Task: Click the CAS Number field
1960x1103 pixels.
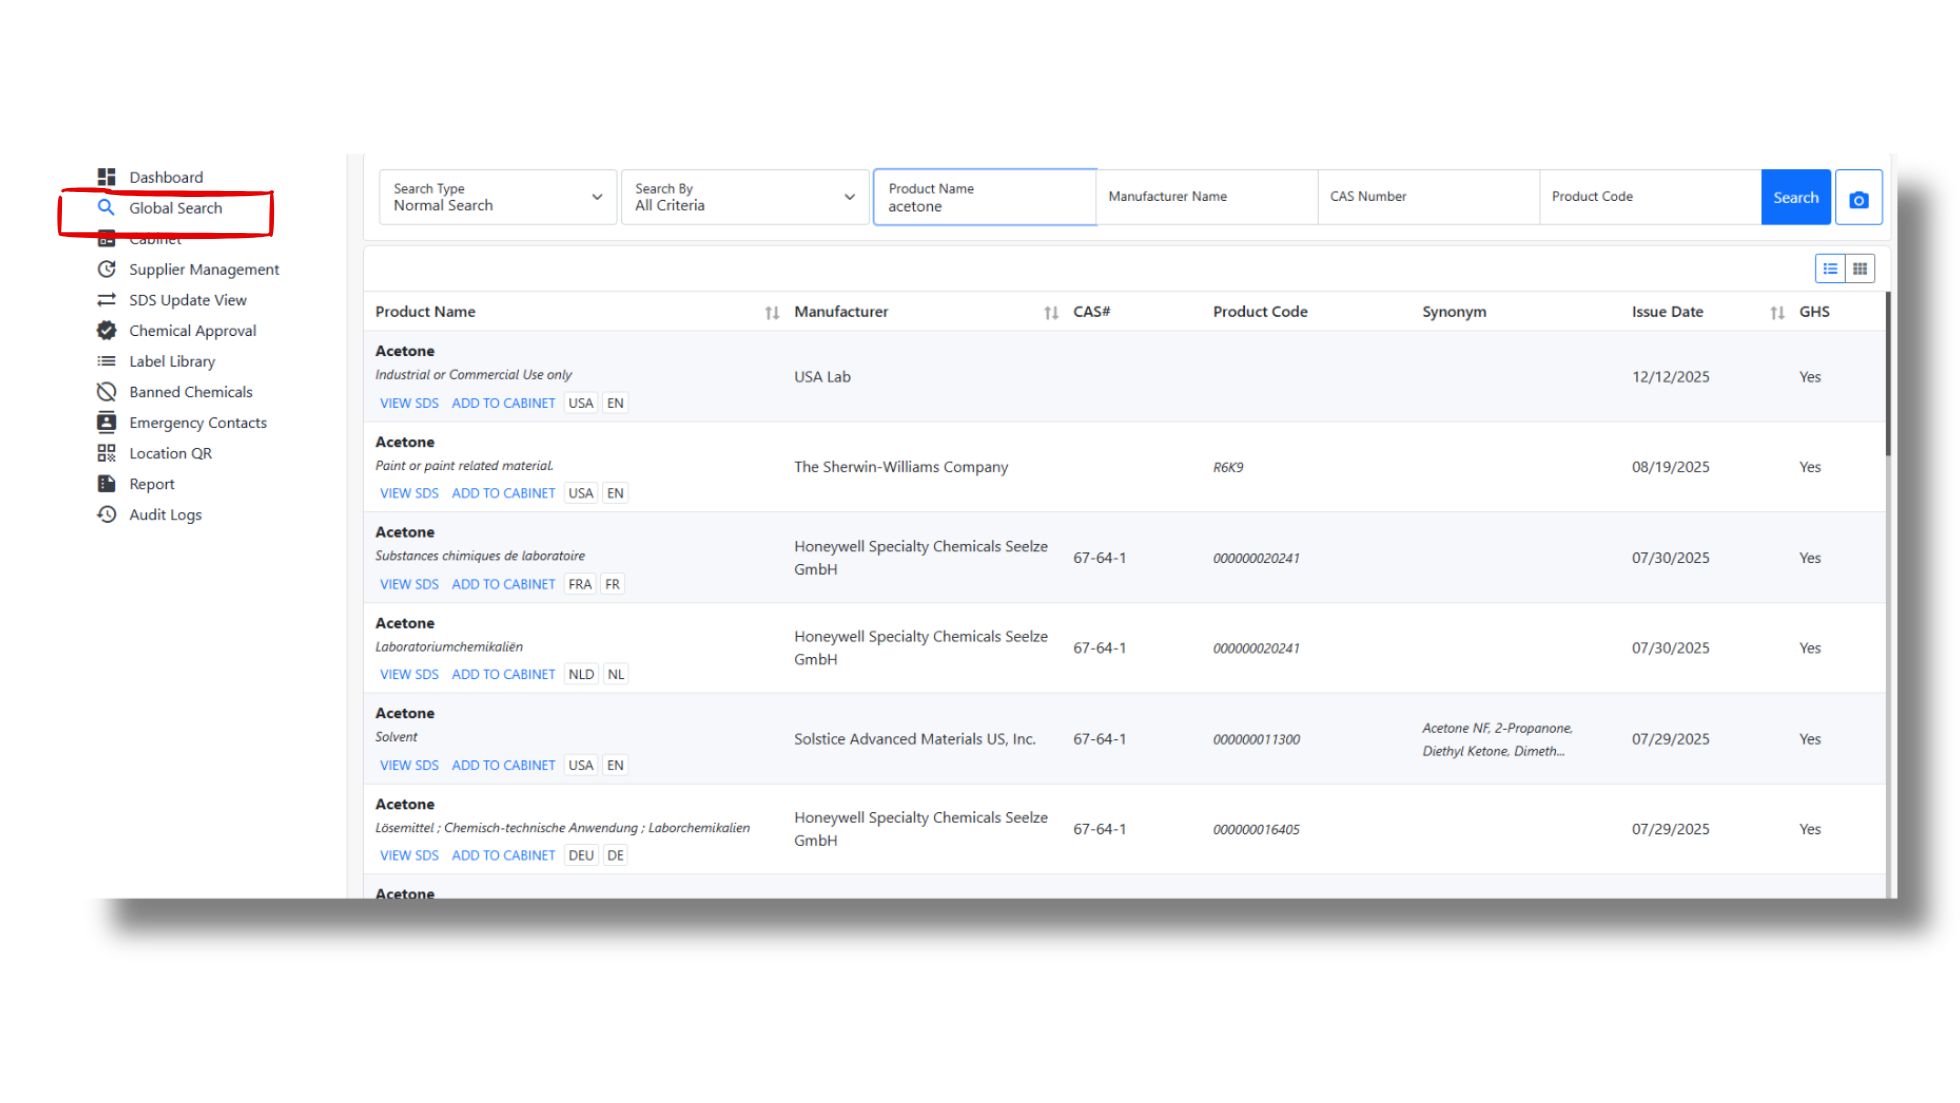Action: [x=1429, y=197]
